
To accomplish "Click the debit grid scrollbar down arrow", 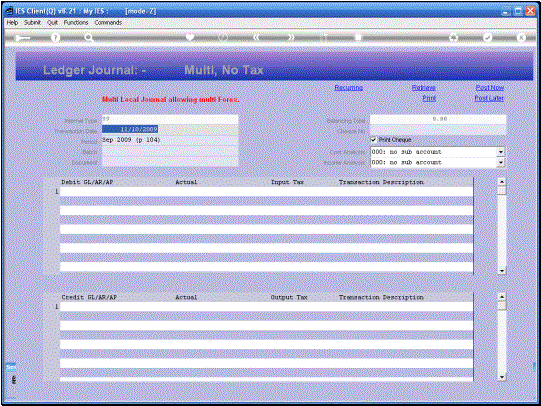I will coord(502,271).
